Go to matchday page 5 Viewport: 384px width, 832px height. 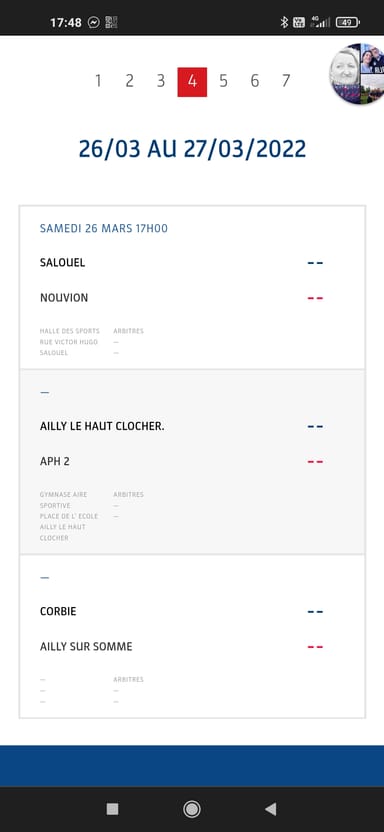pyautogui.click(x=223, y=81)
